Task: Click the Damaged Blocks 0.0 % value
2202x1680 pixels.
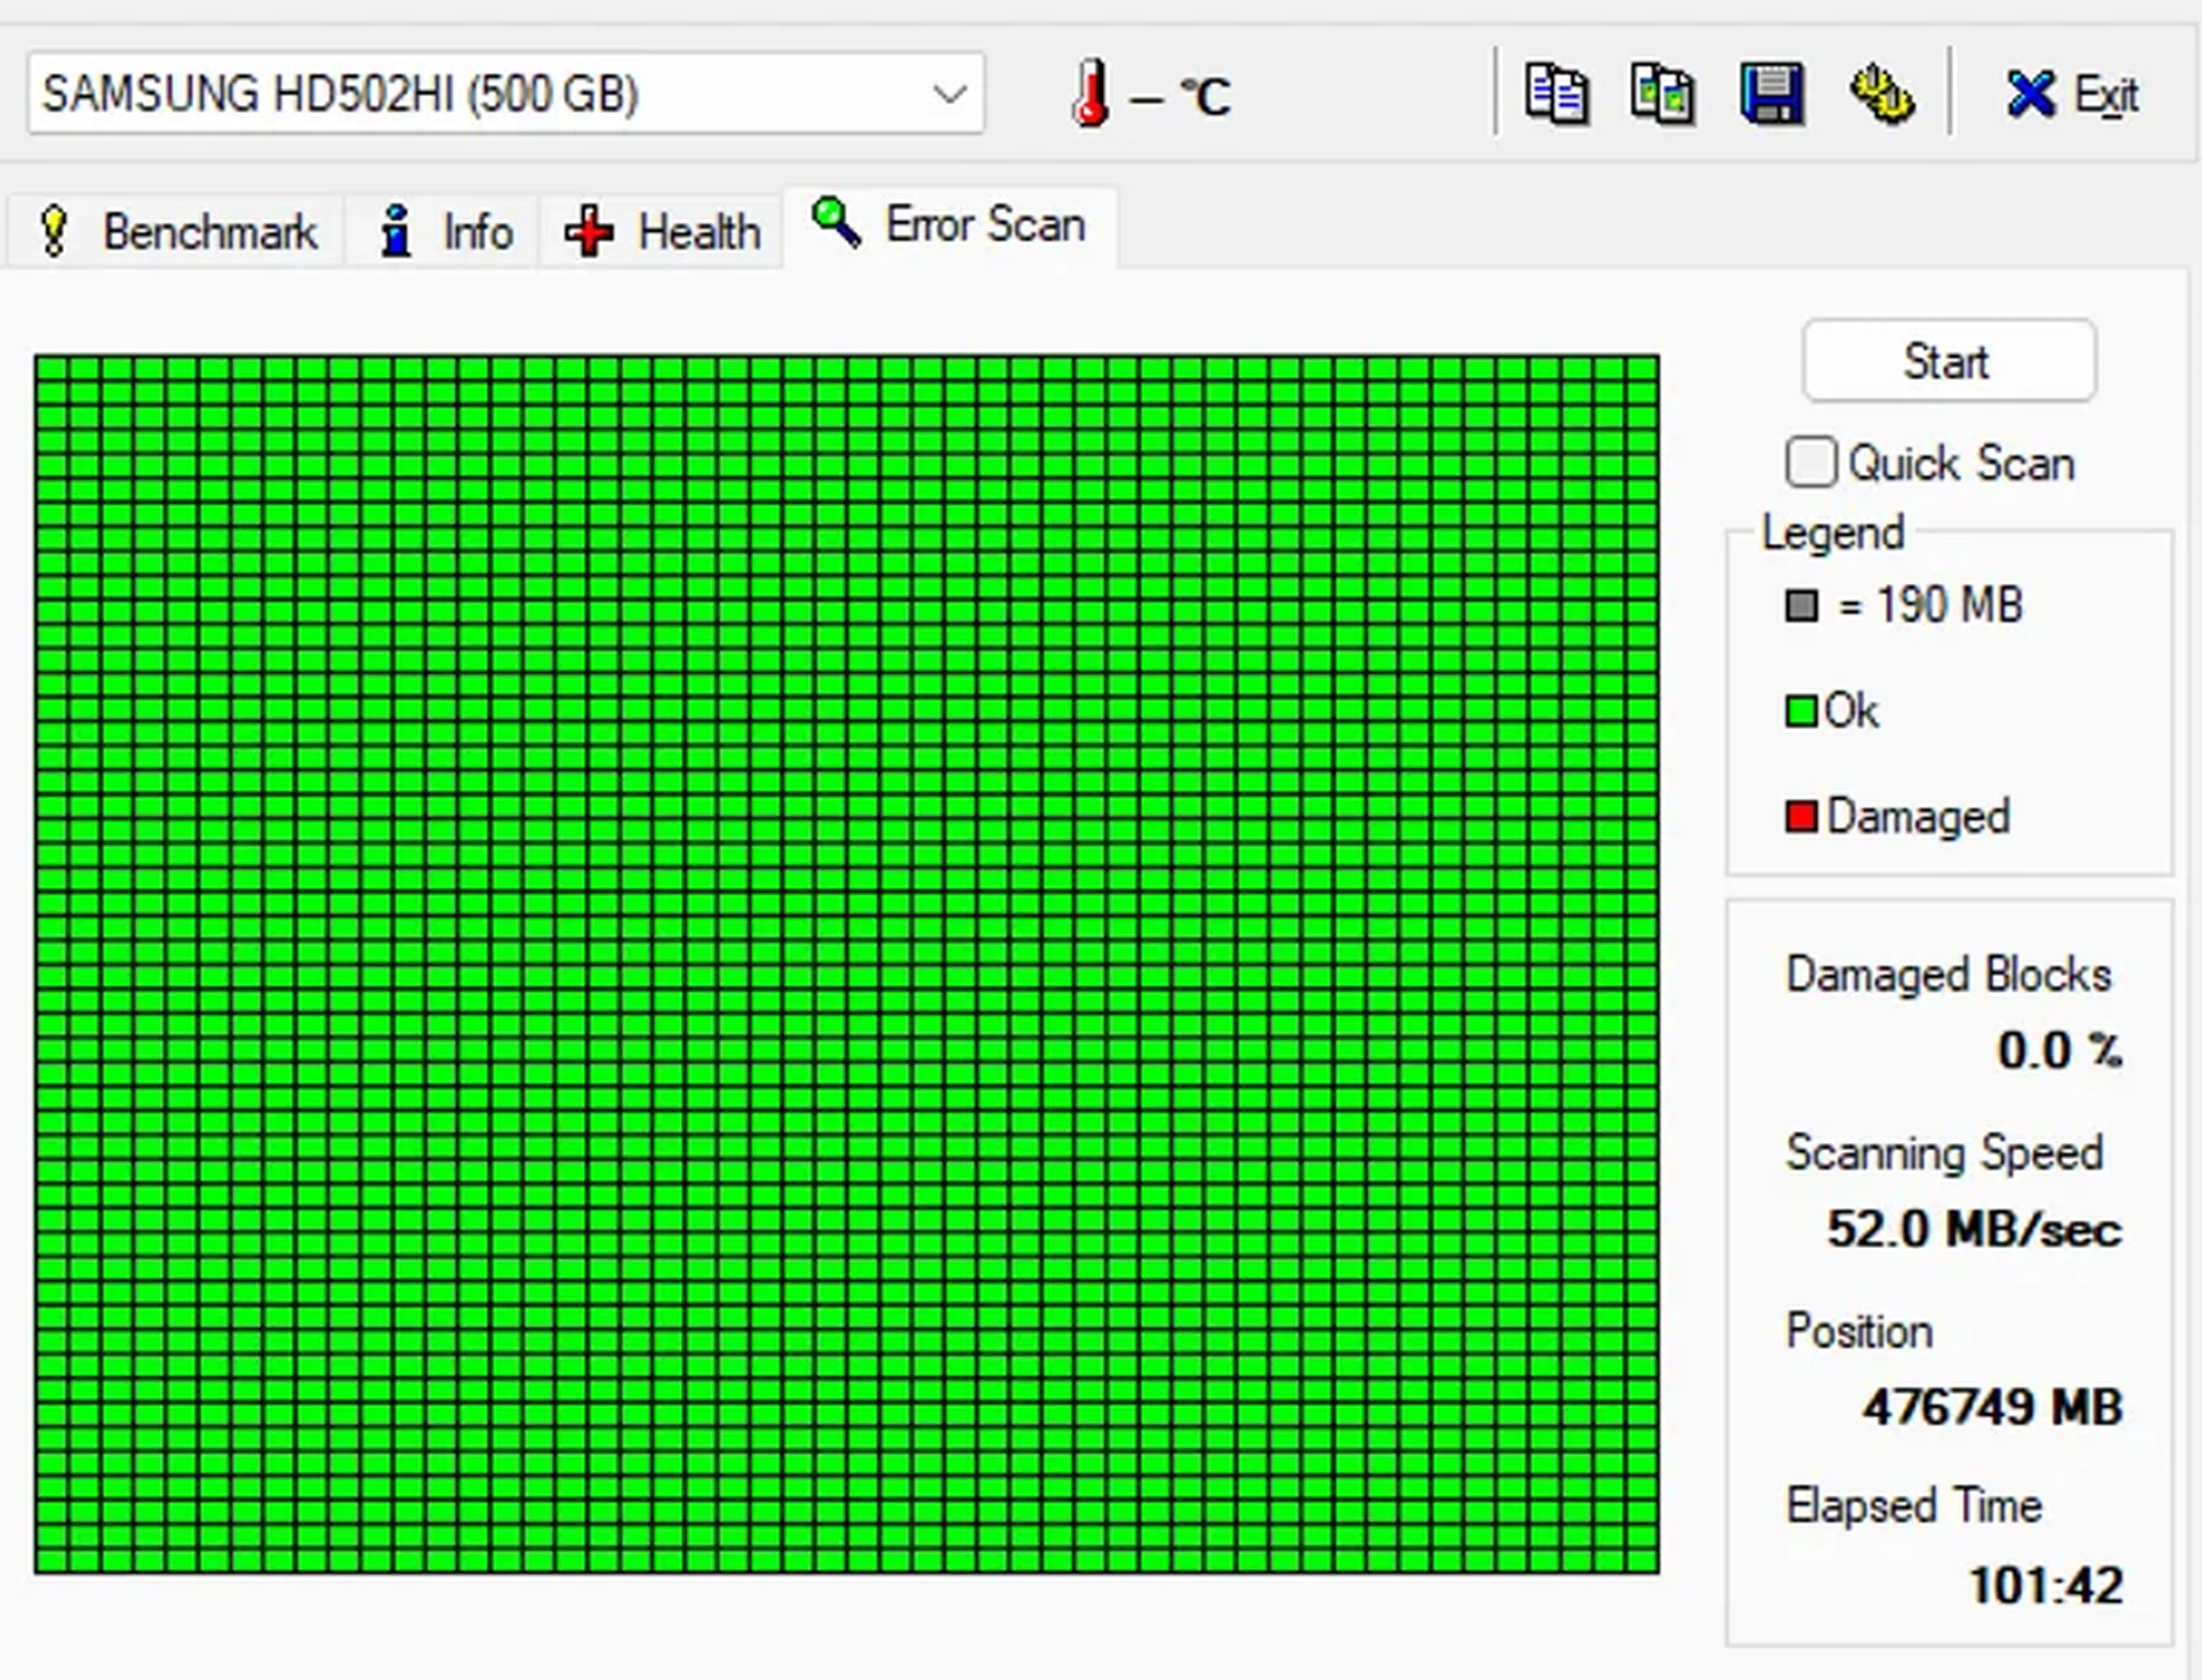Action: (2059, 1050)
